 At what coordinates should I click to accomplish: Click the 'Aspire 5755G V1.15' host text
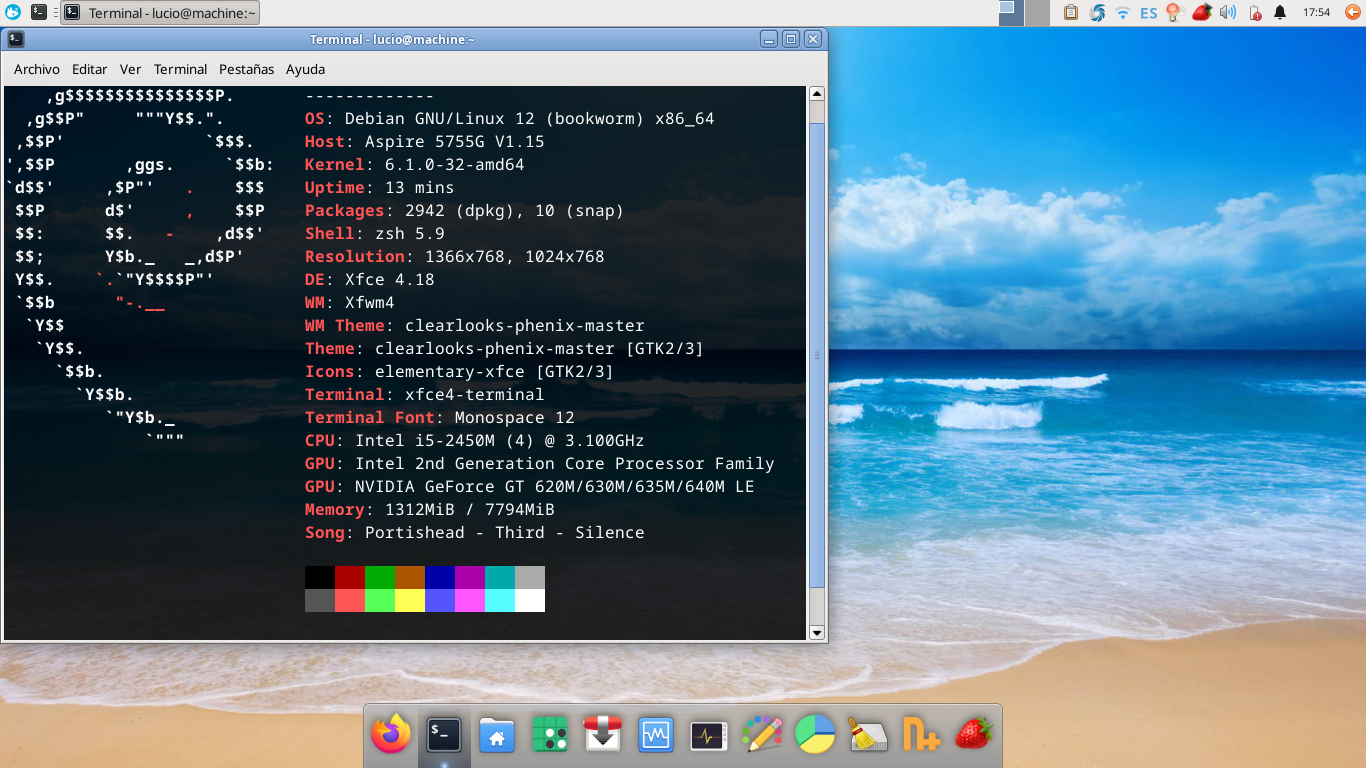coord(455,141)
